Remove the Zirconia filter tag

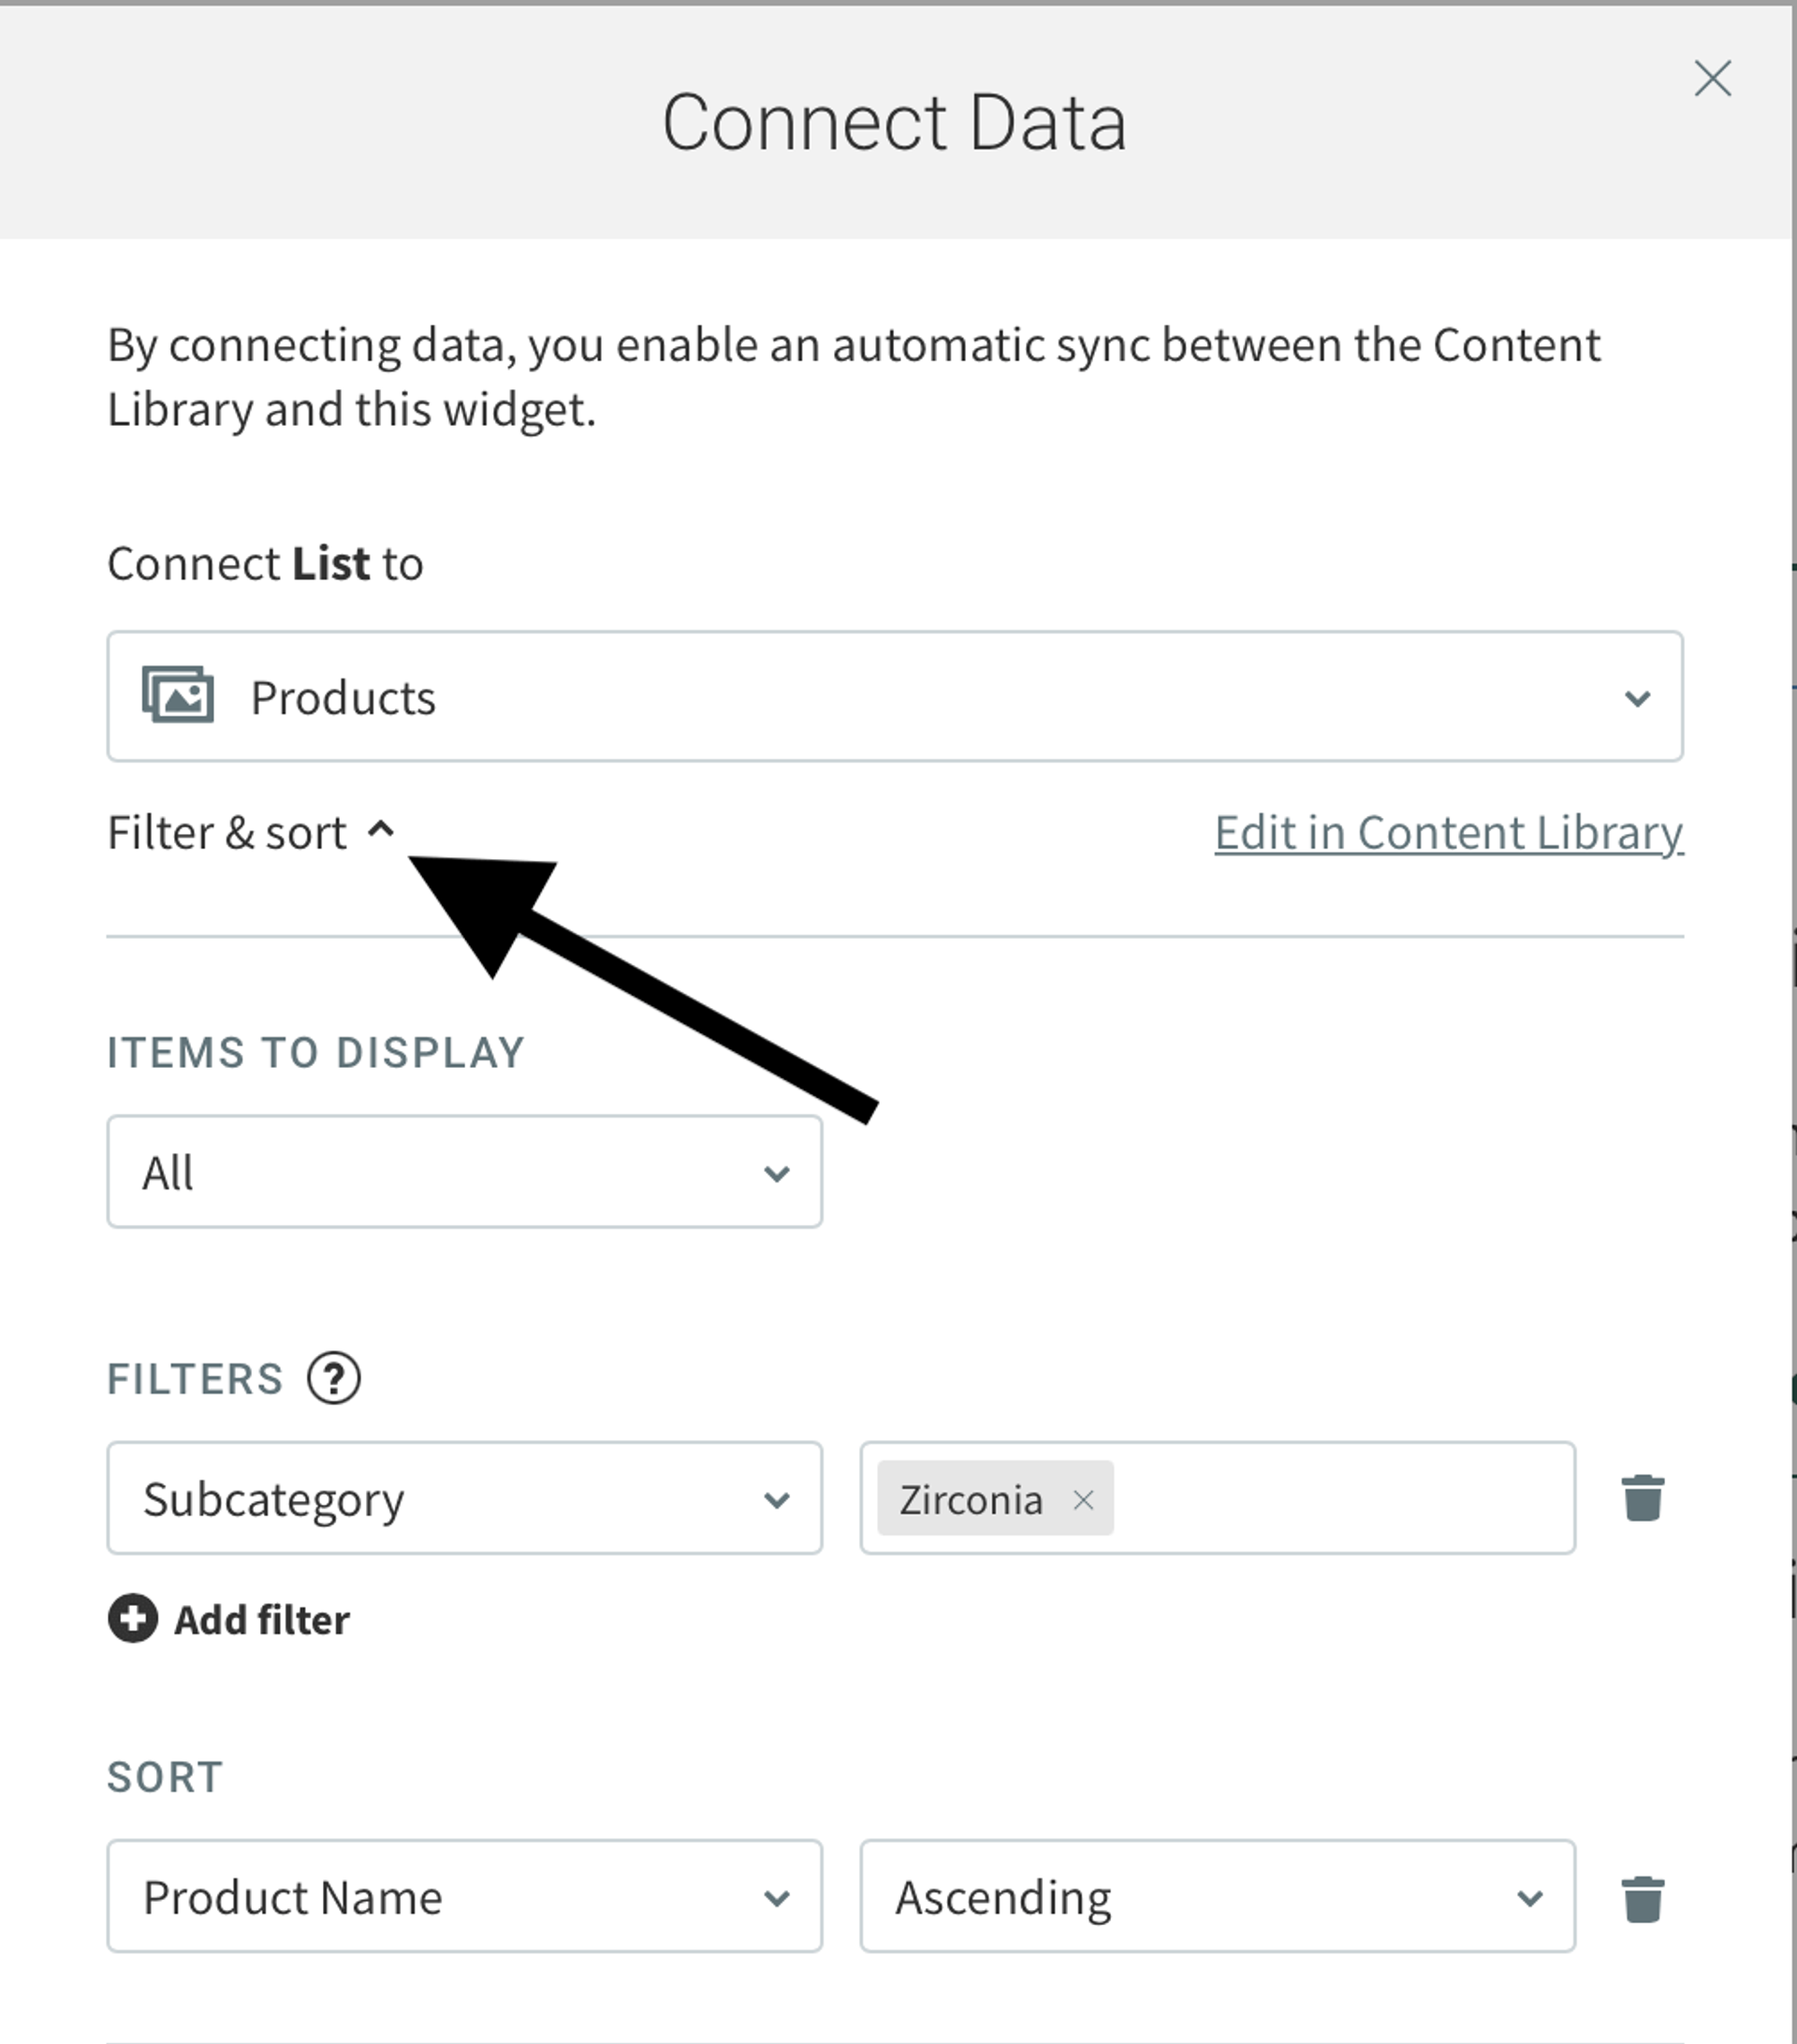(x=1083, y=1499)
